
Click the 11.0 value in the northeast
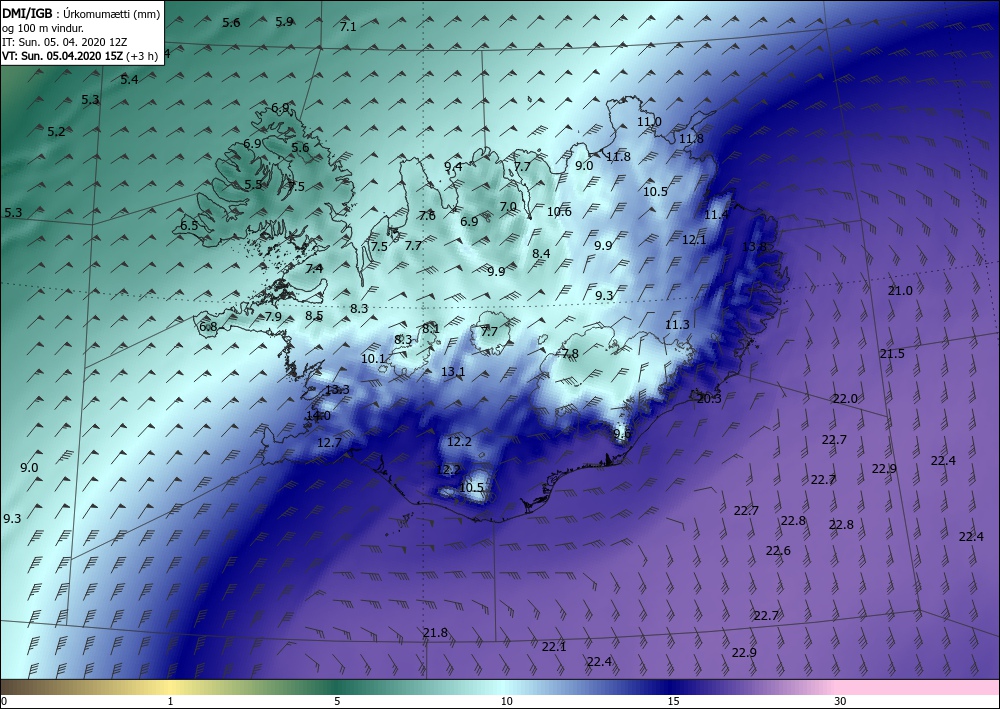tap(649, 122)
